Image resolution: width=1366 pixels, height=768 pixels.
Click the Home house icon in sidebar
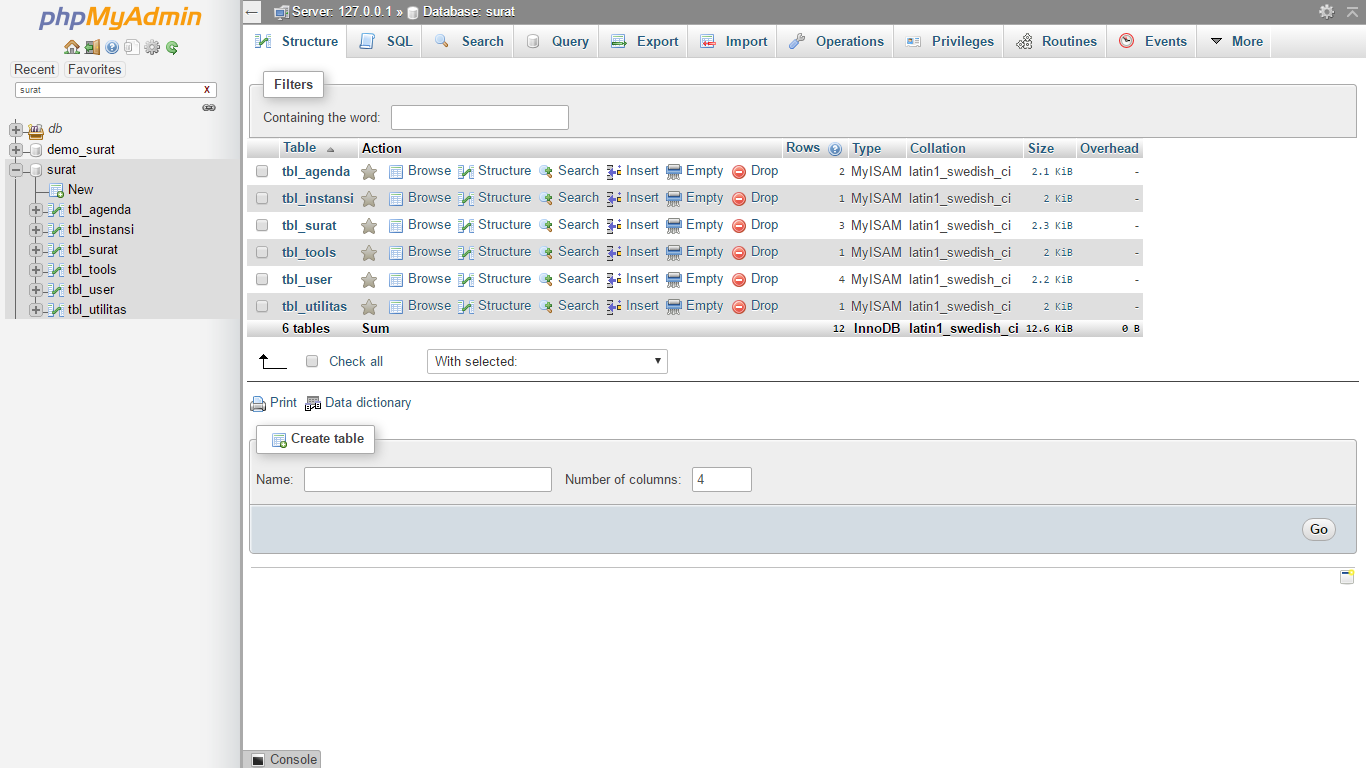click(x=71, y=47)
